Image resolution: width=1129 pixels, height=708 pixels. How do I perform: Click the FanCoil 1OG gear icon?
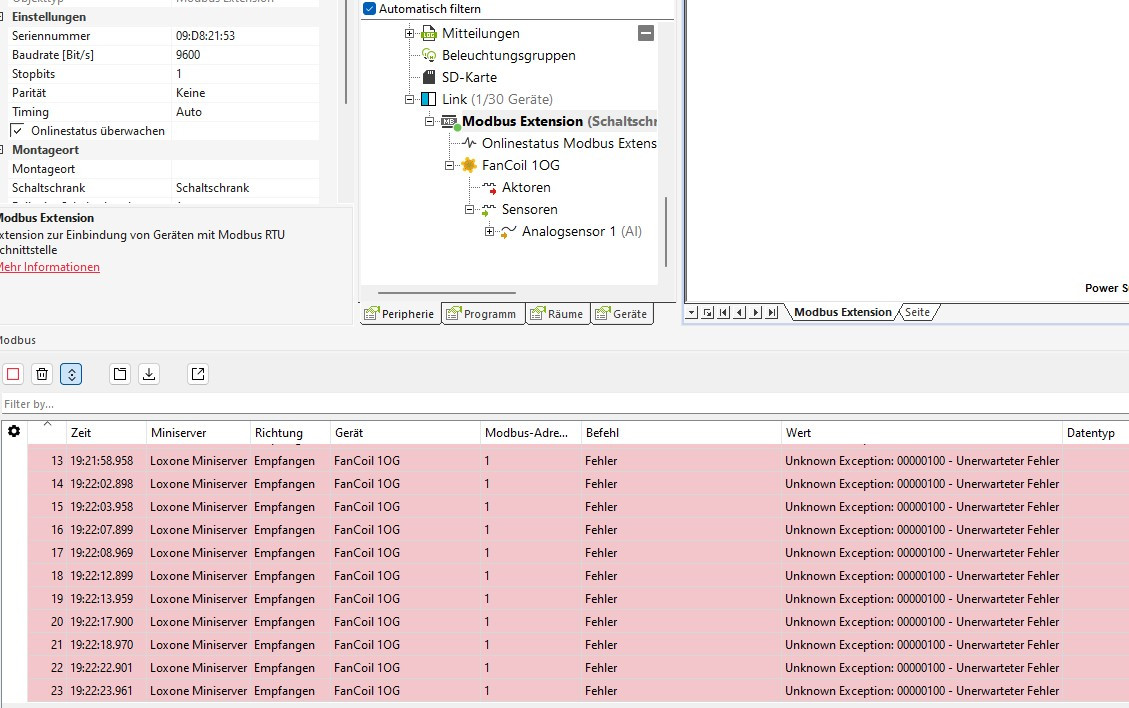click(468, 165)
